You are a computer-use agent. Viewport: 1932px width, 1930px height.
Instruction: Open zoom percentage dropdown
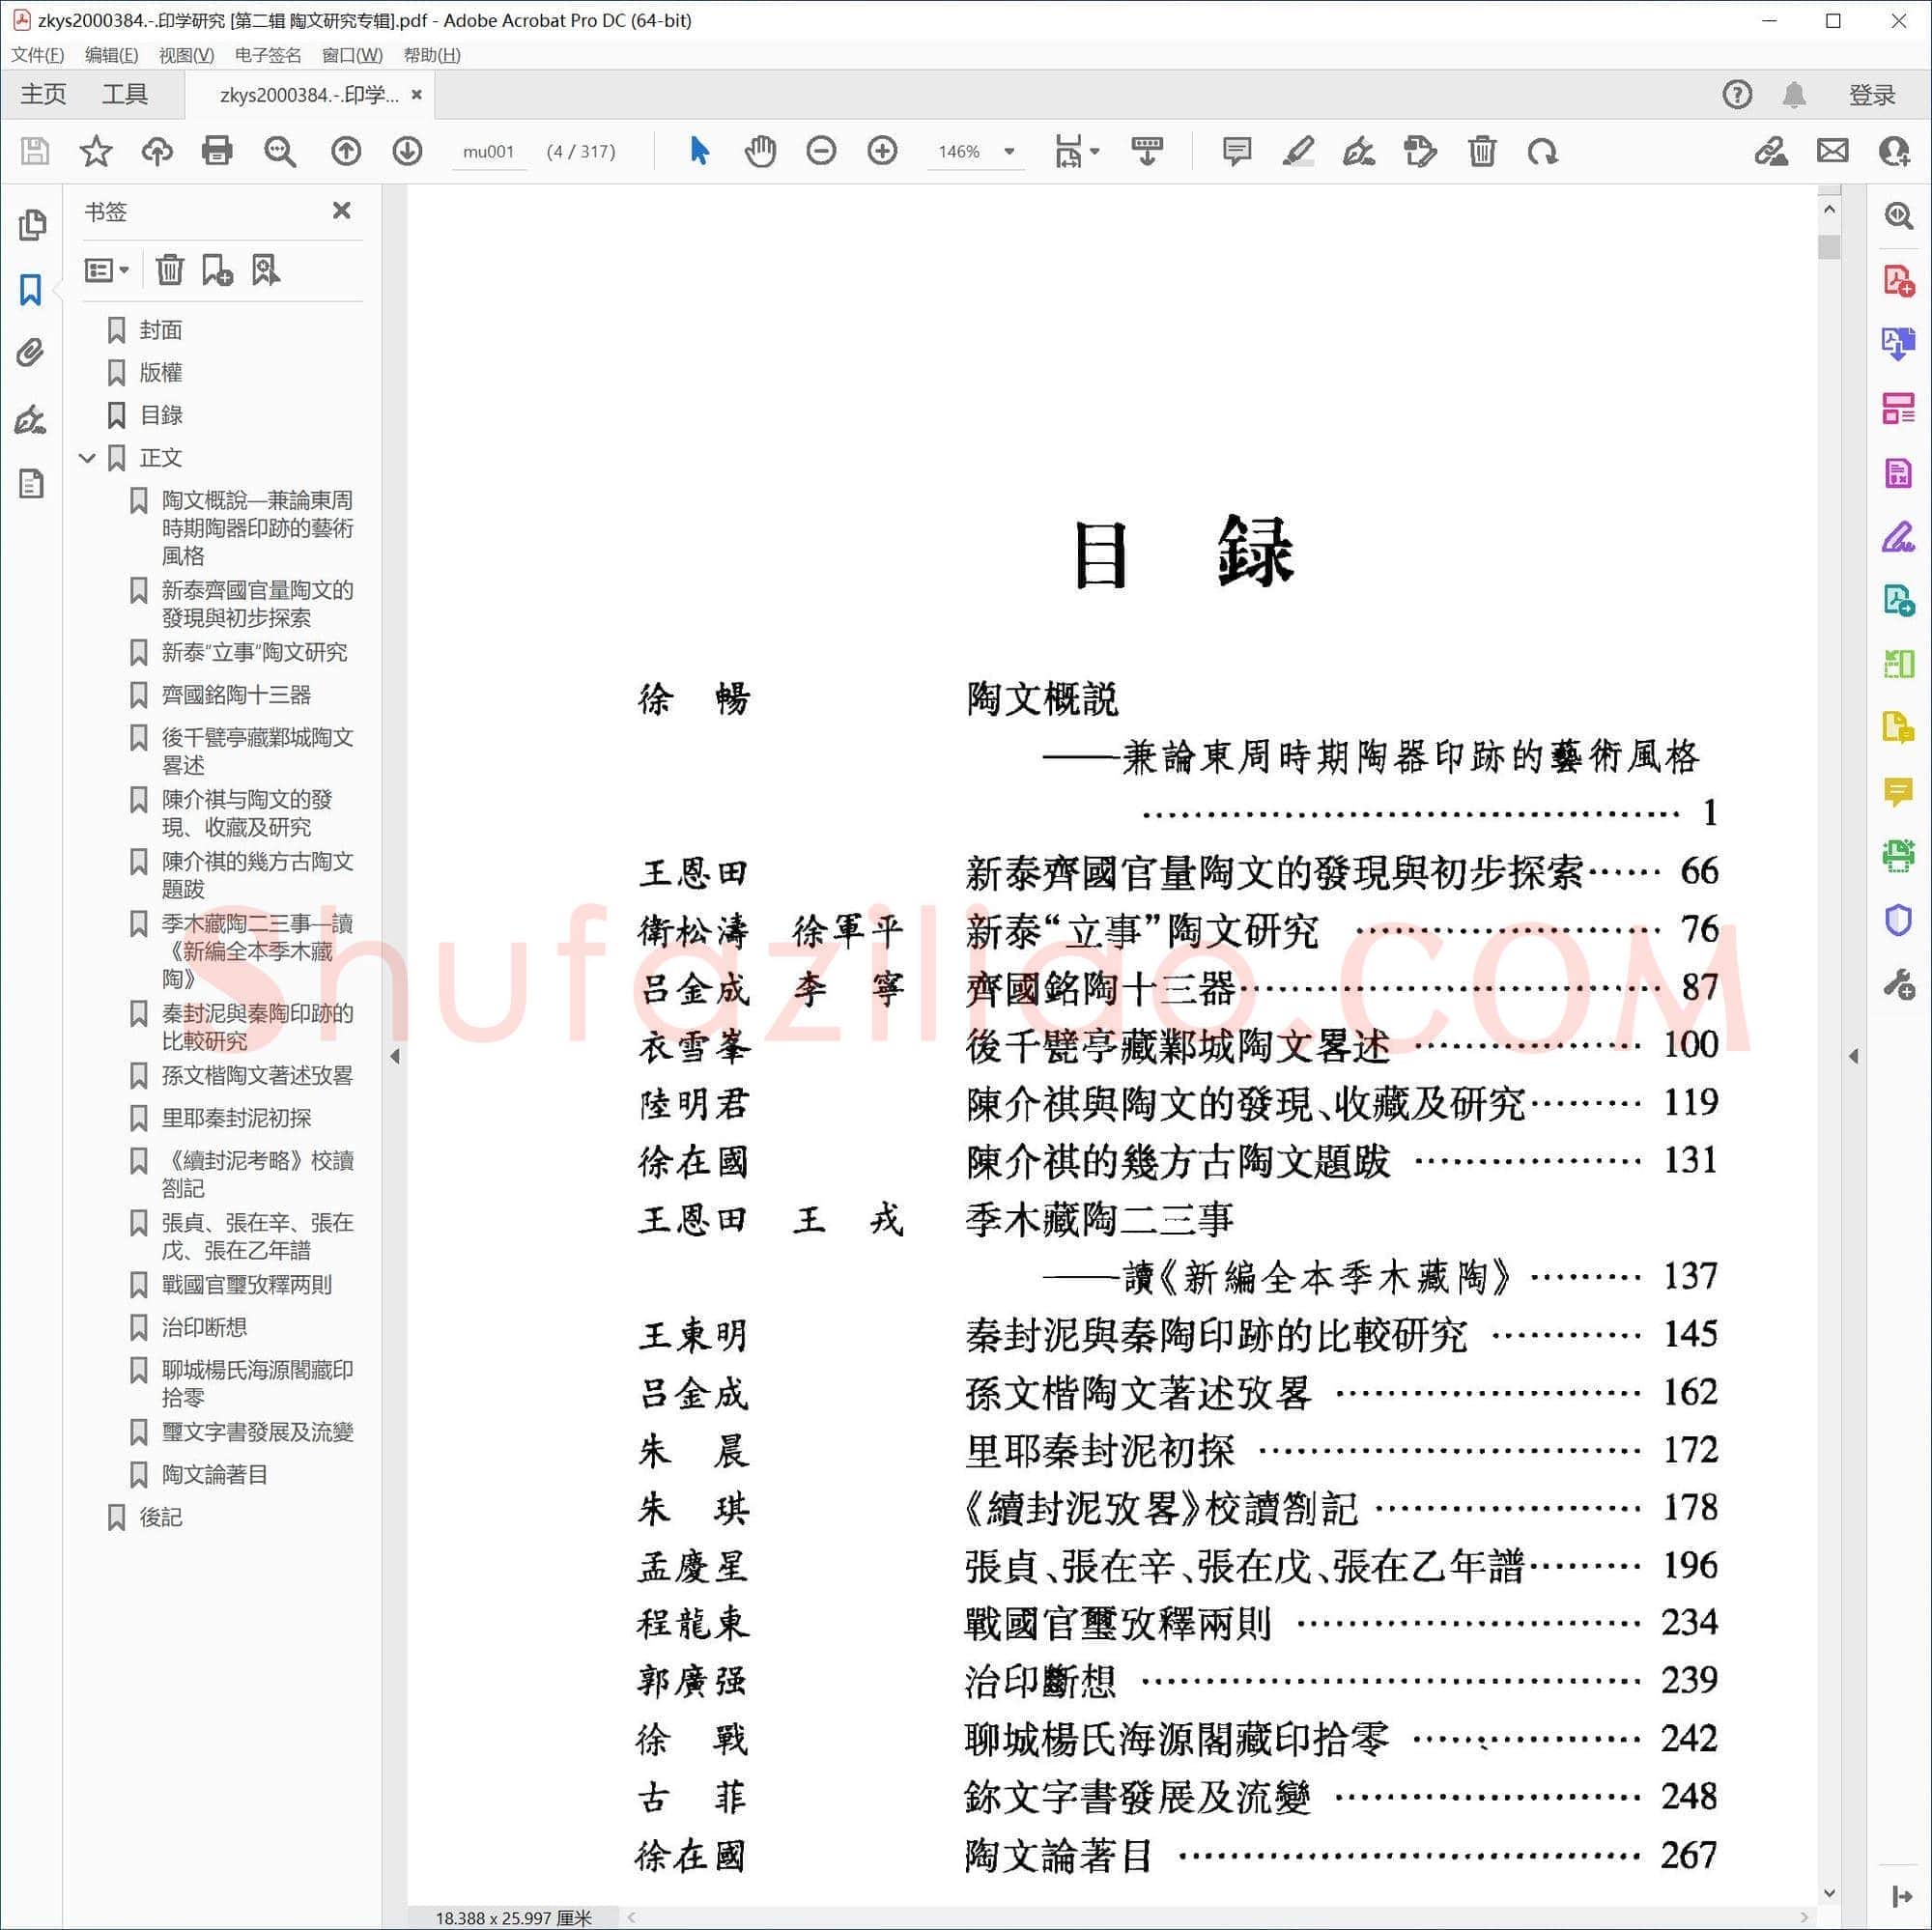[x=1010, y=152]
